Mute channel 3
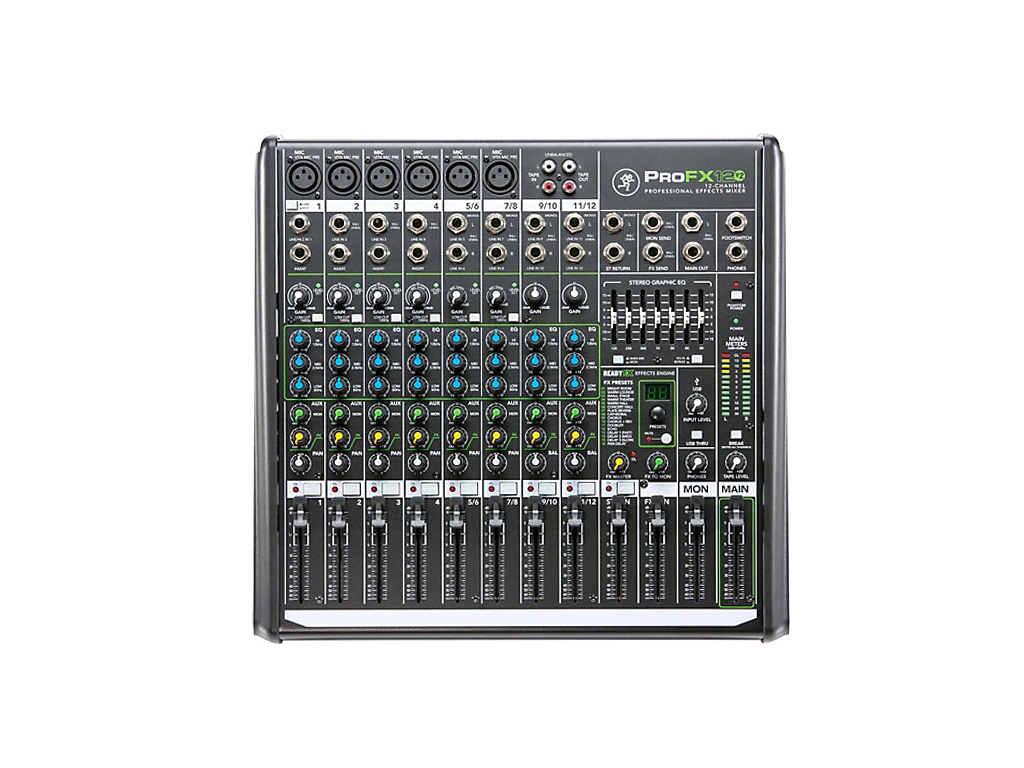The image size is (1024, 768). coord(390,488)
